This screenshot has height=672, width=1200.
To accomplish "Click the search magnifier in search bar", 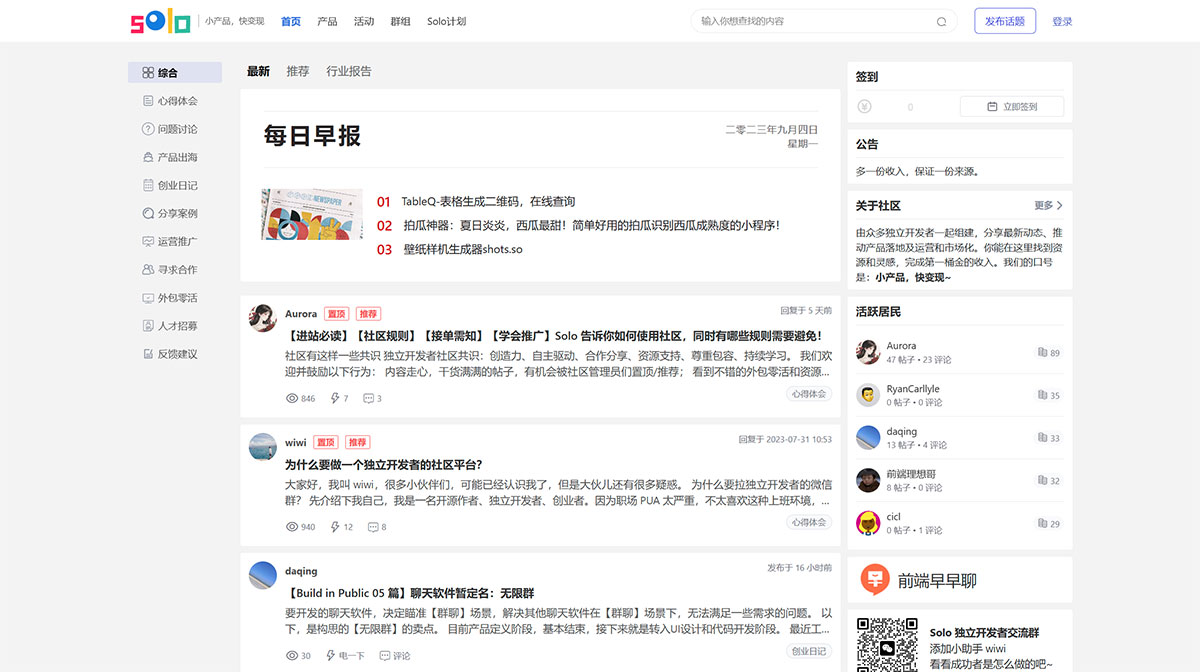I will point(940,20).
